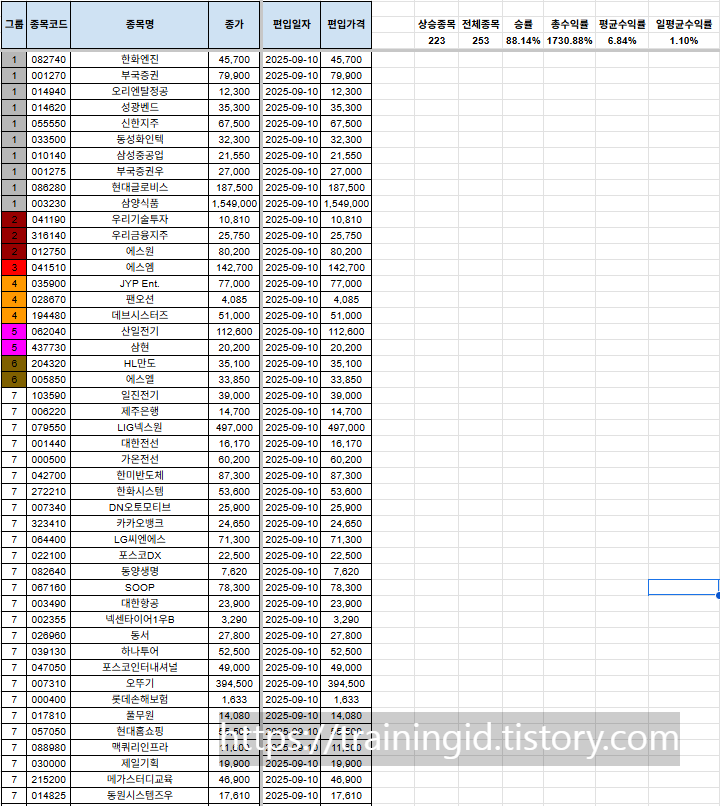Select stock code 194480
The width and height of the screenshot is (720, 806).
(48, 316)
